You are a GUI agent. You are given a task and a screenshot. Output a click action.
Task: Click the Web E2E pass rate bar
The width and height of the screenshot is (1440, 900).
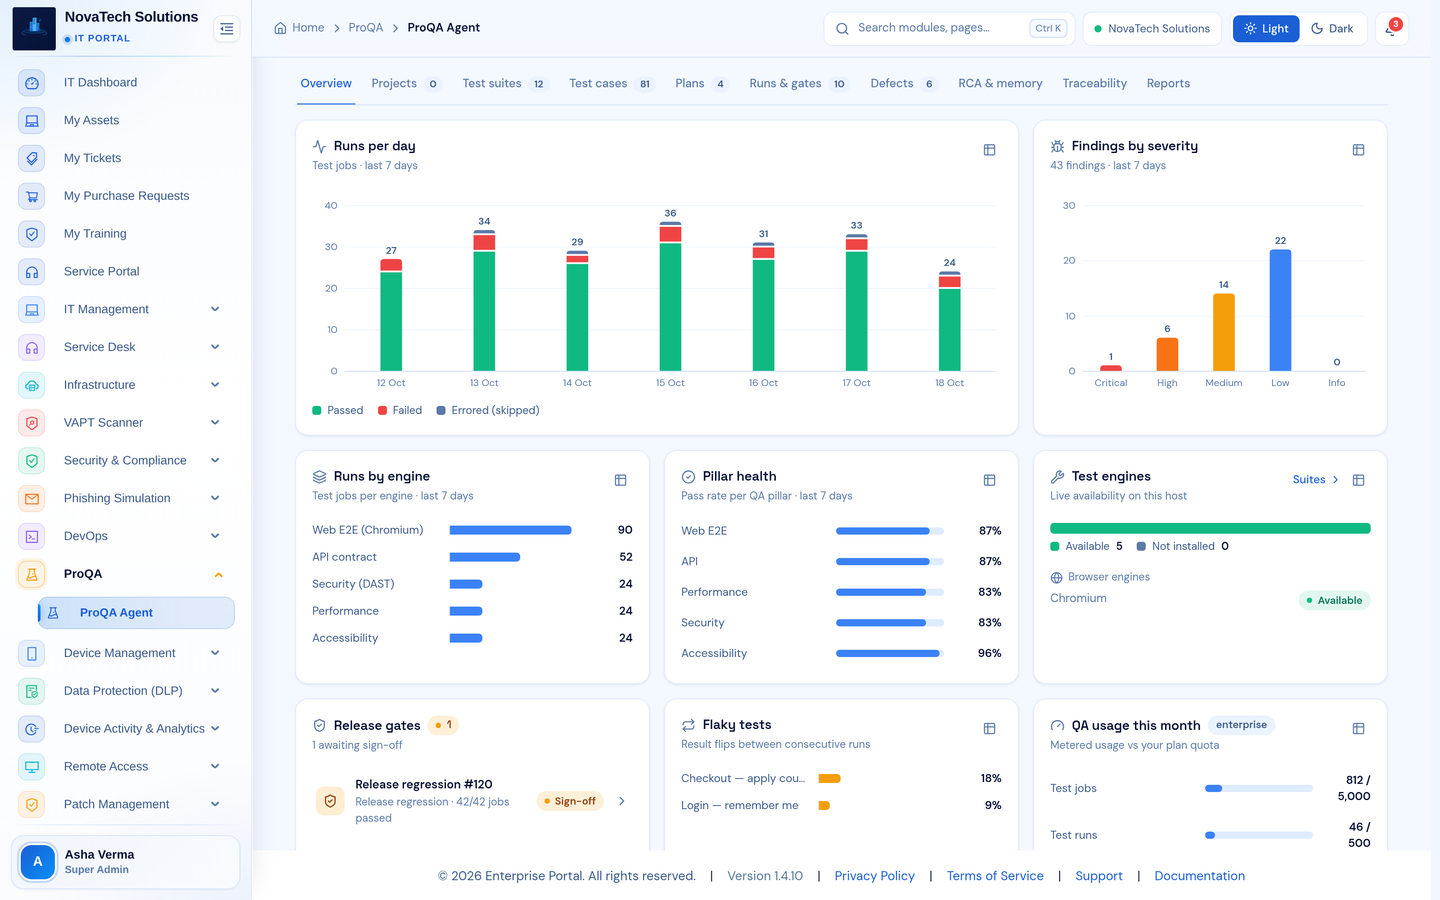coord(889,531)
